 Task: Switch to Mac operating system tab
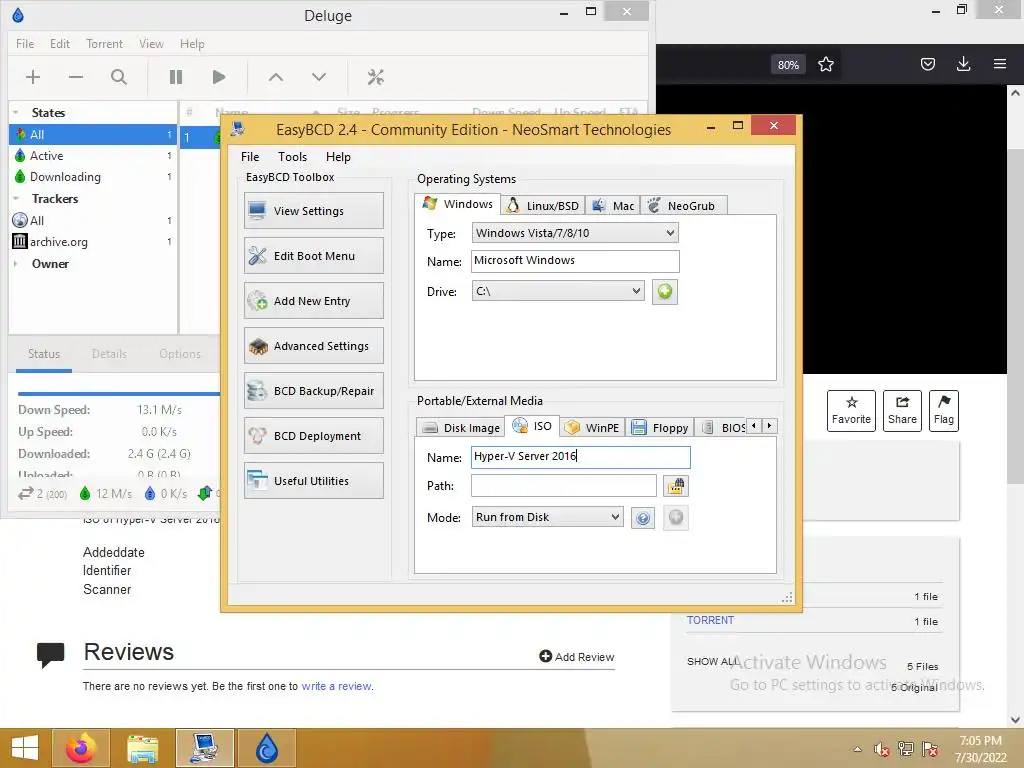(613, 206)
